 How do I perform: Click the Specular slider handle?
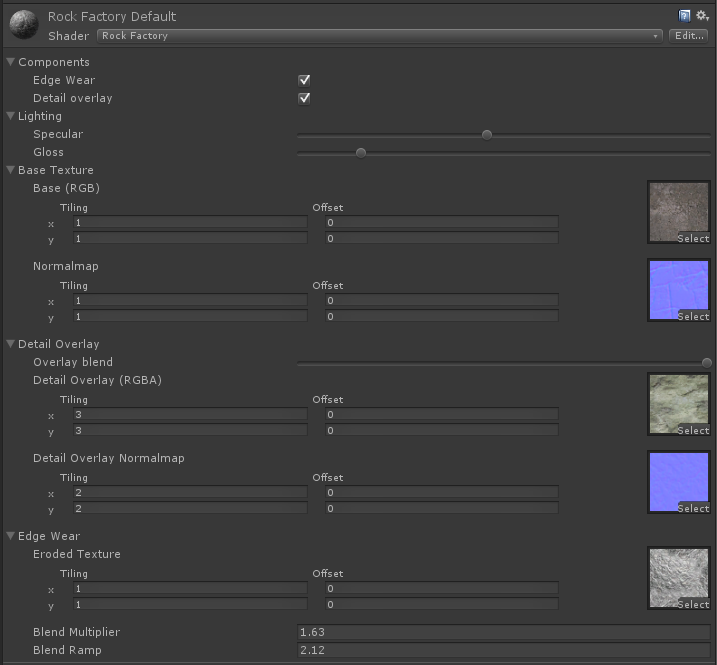487,135
